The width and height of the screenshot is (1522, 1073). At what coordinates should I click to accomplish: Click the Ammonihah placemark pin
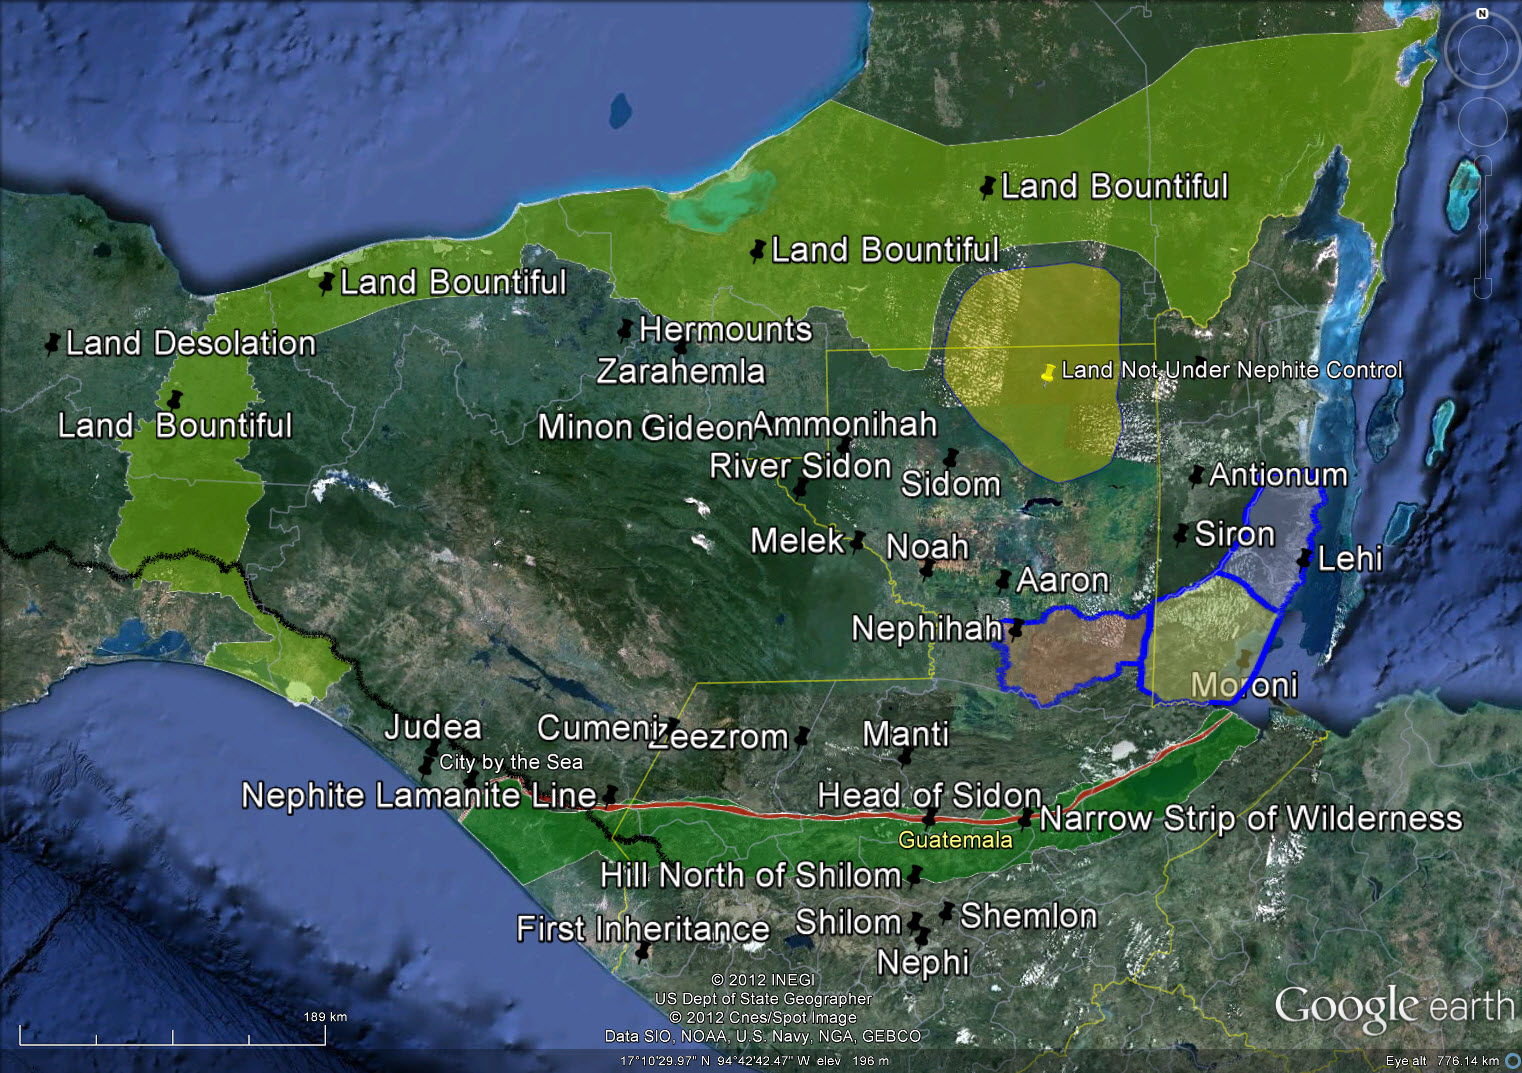click(x=845, y=444)
